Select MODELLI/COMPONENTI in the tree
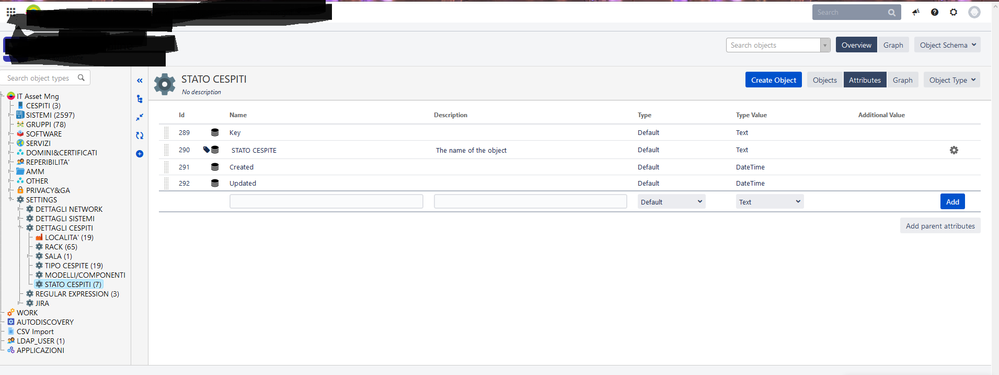 [85, 274]
